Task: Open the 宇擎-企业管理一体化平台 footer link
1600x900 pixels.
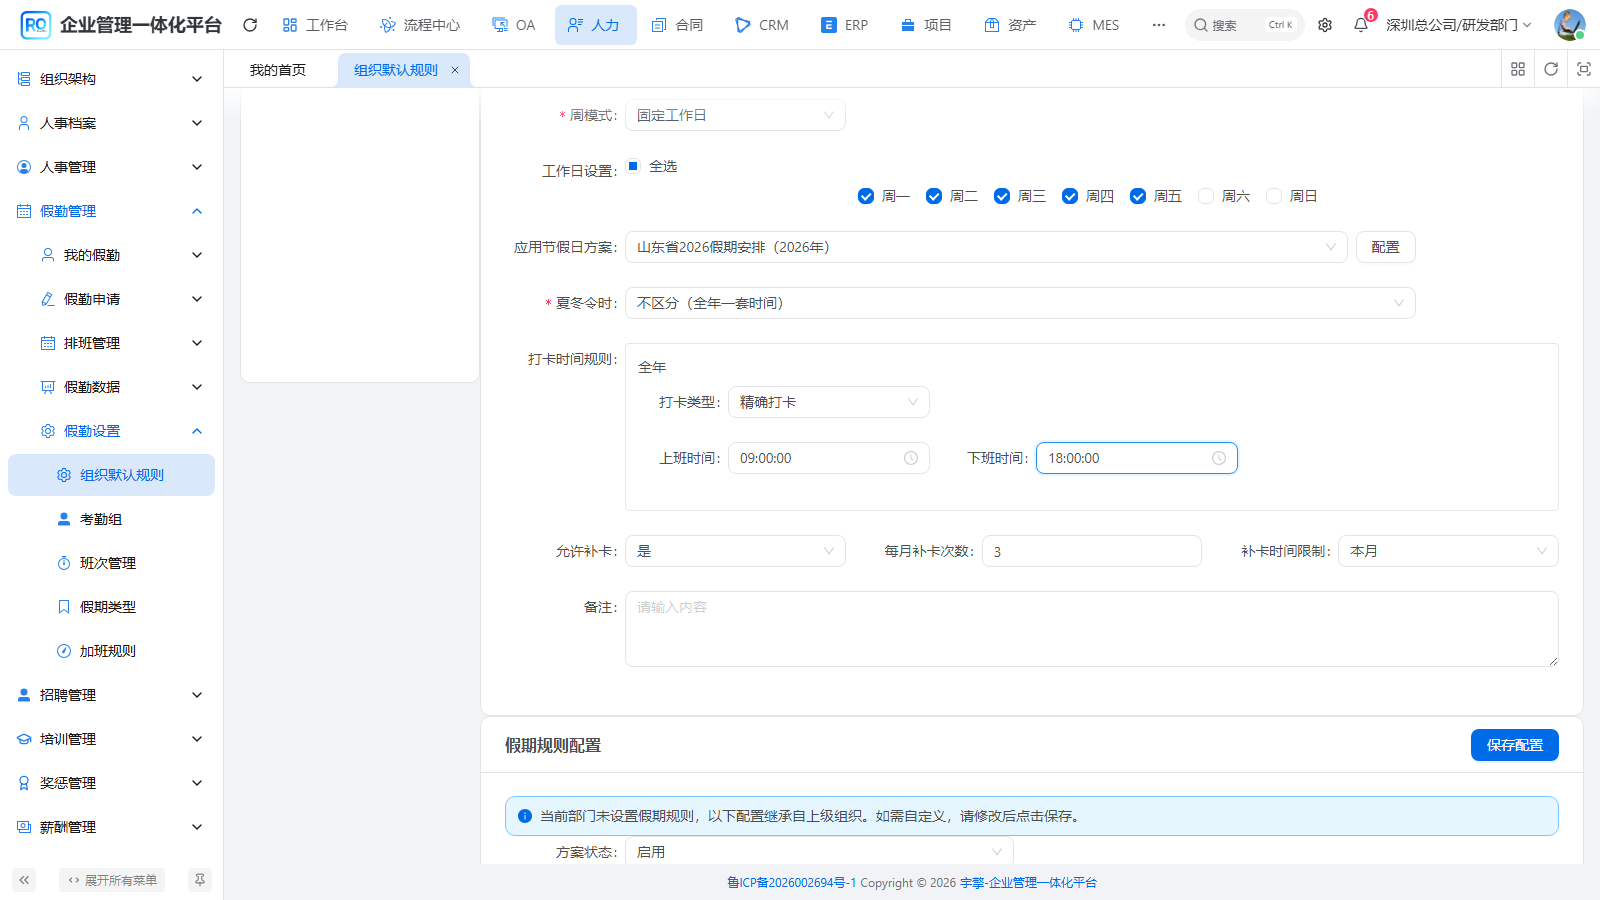Action: coord(1028,882)
